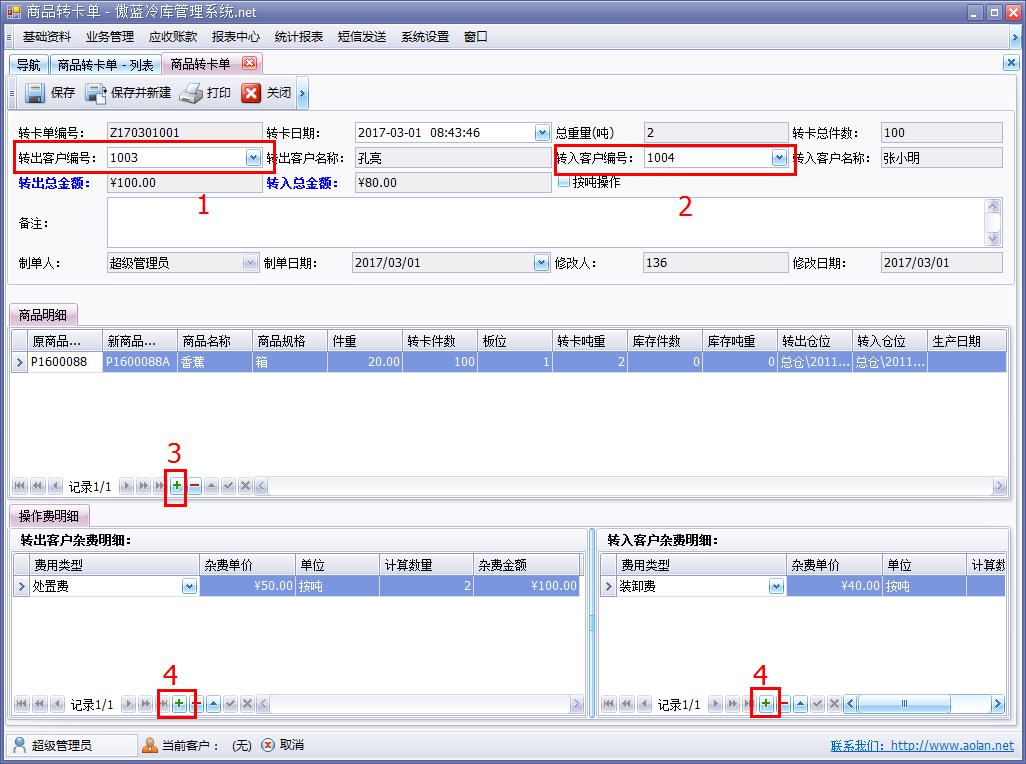Add a fee row under 转入客户杂费明细
Viewport: 1026px width, 764px height.
(765, 704)
